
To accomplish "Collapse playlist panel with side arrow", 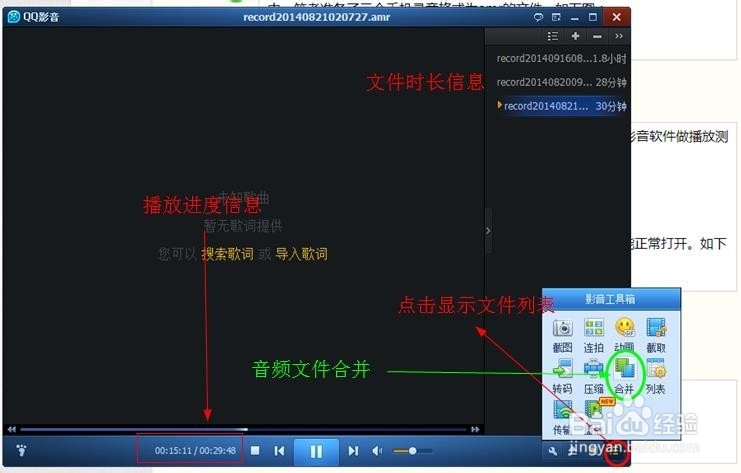I will point(488,231).
